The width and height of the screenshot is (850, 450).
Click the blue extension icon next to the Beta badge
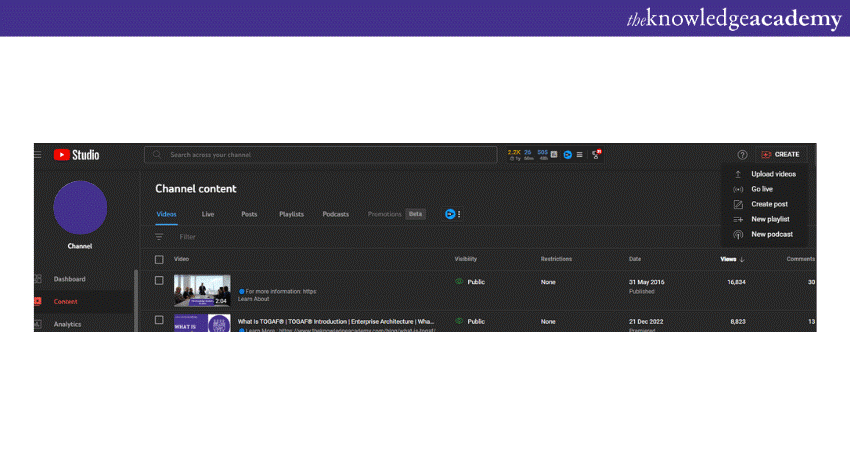pos(449,214)
